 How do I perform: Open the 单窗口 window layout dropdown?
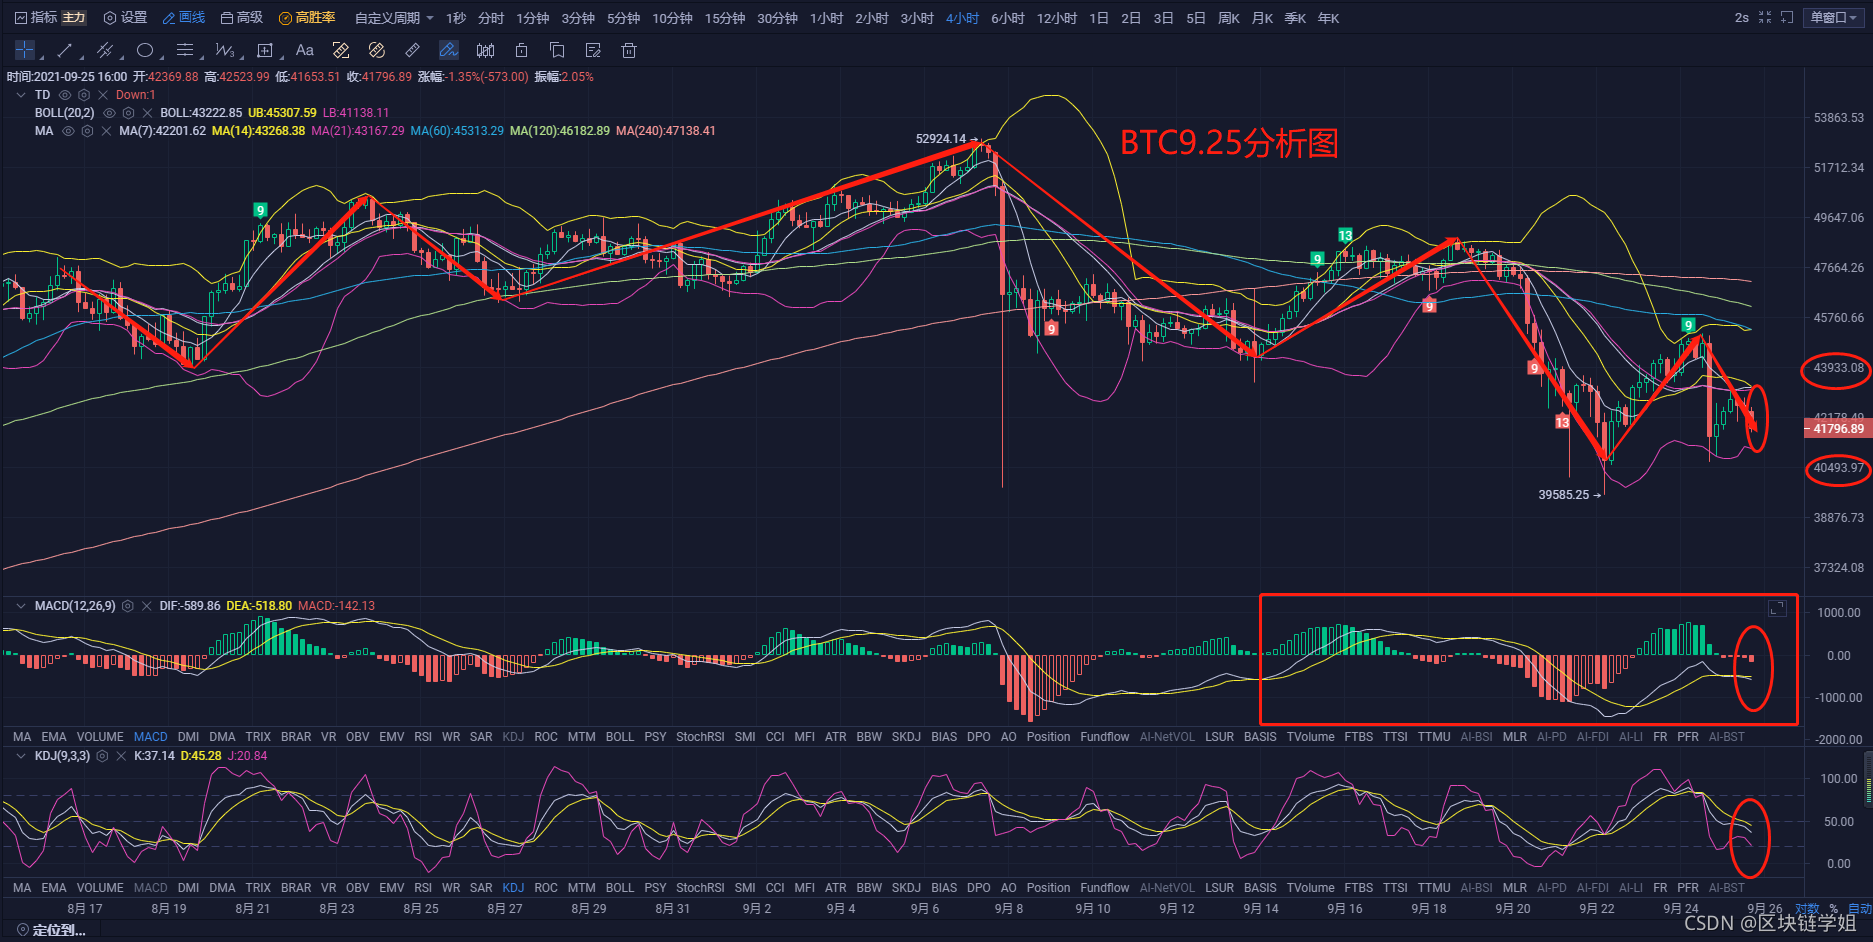[1834, 18]
